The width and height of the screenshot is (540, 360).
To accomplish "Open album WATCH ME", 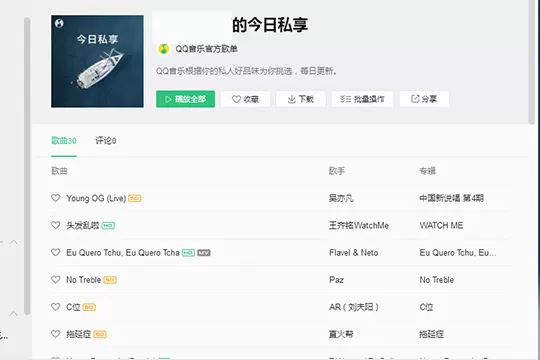I will (441, 226).
